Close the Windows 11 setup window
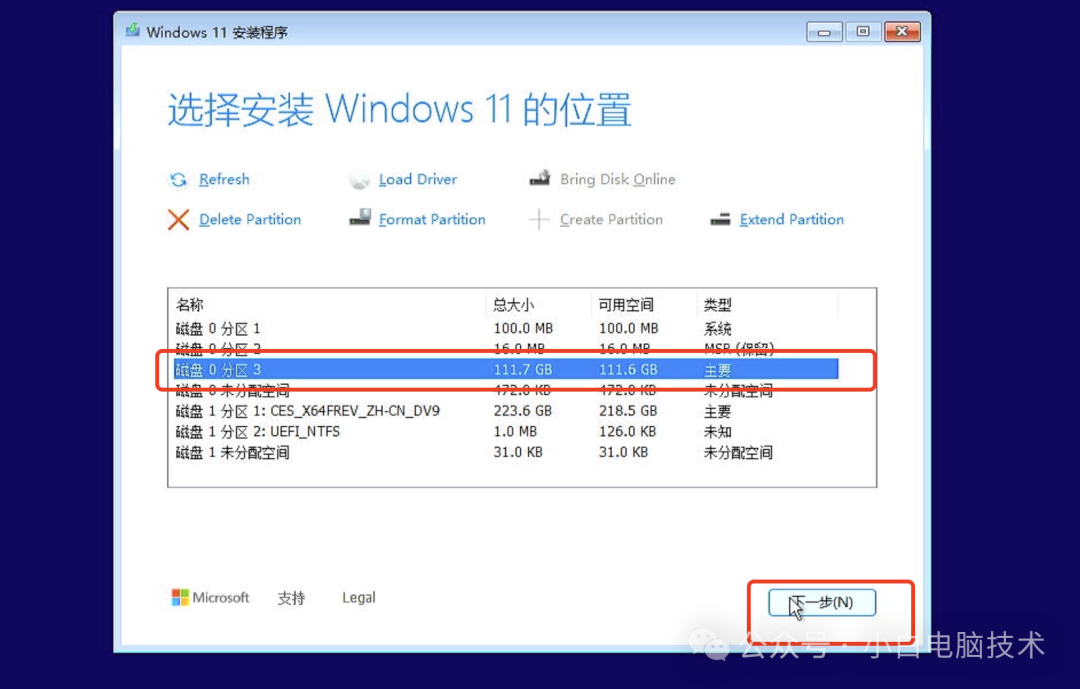Screen dimensions: 1080x689 coord(902,32)
